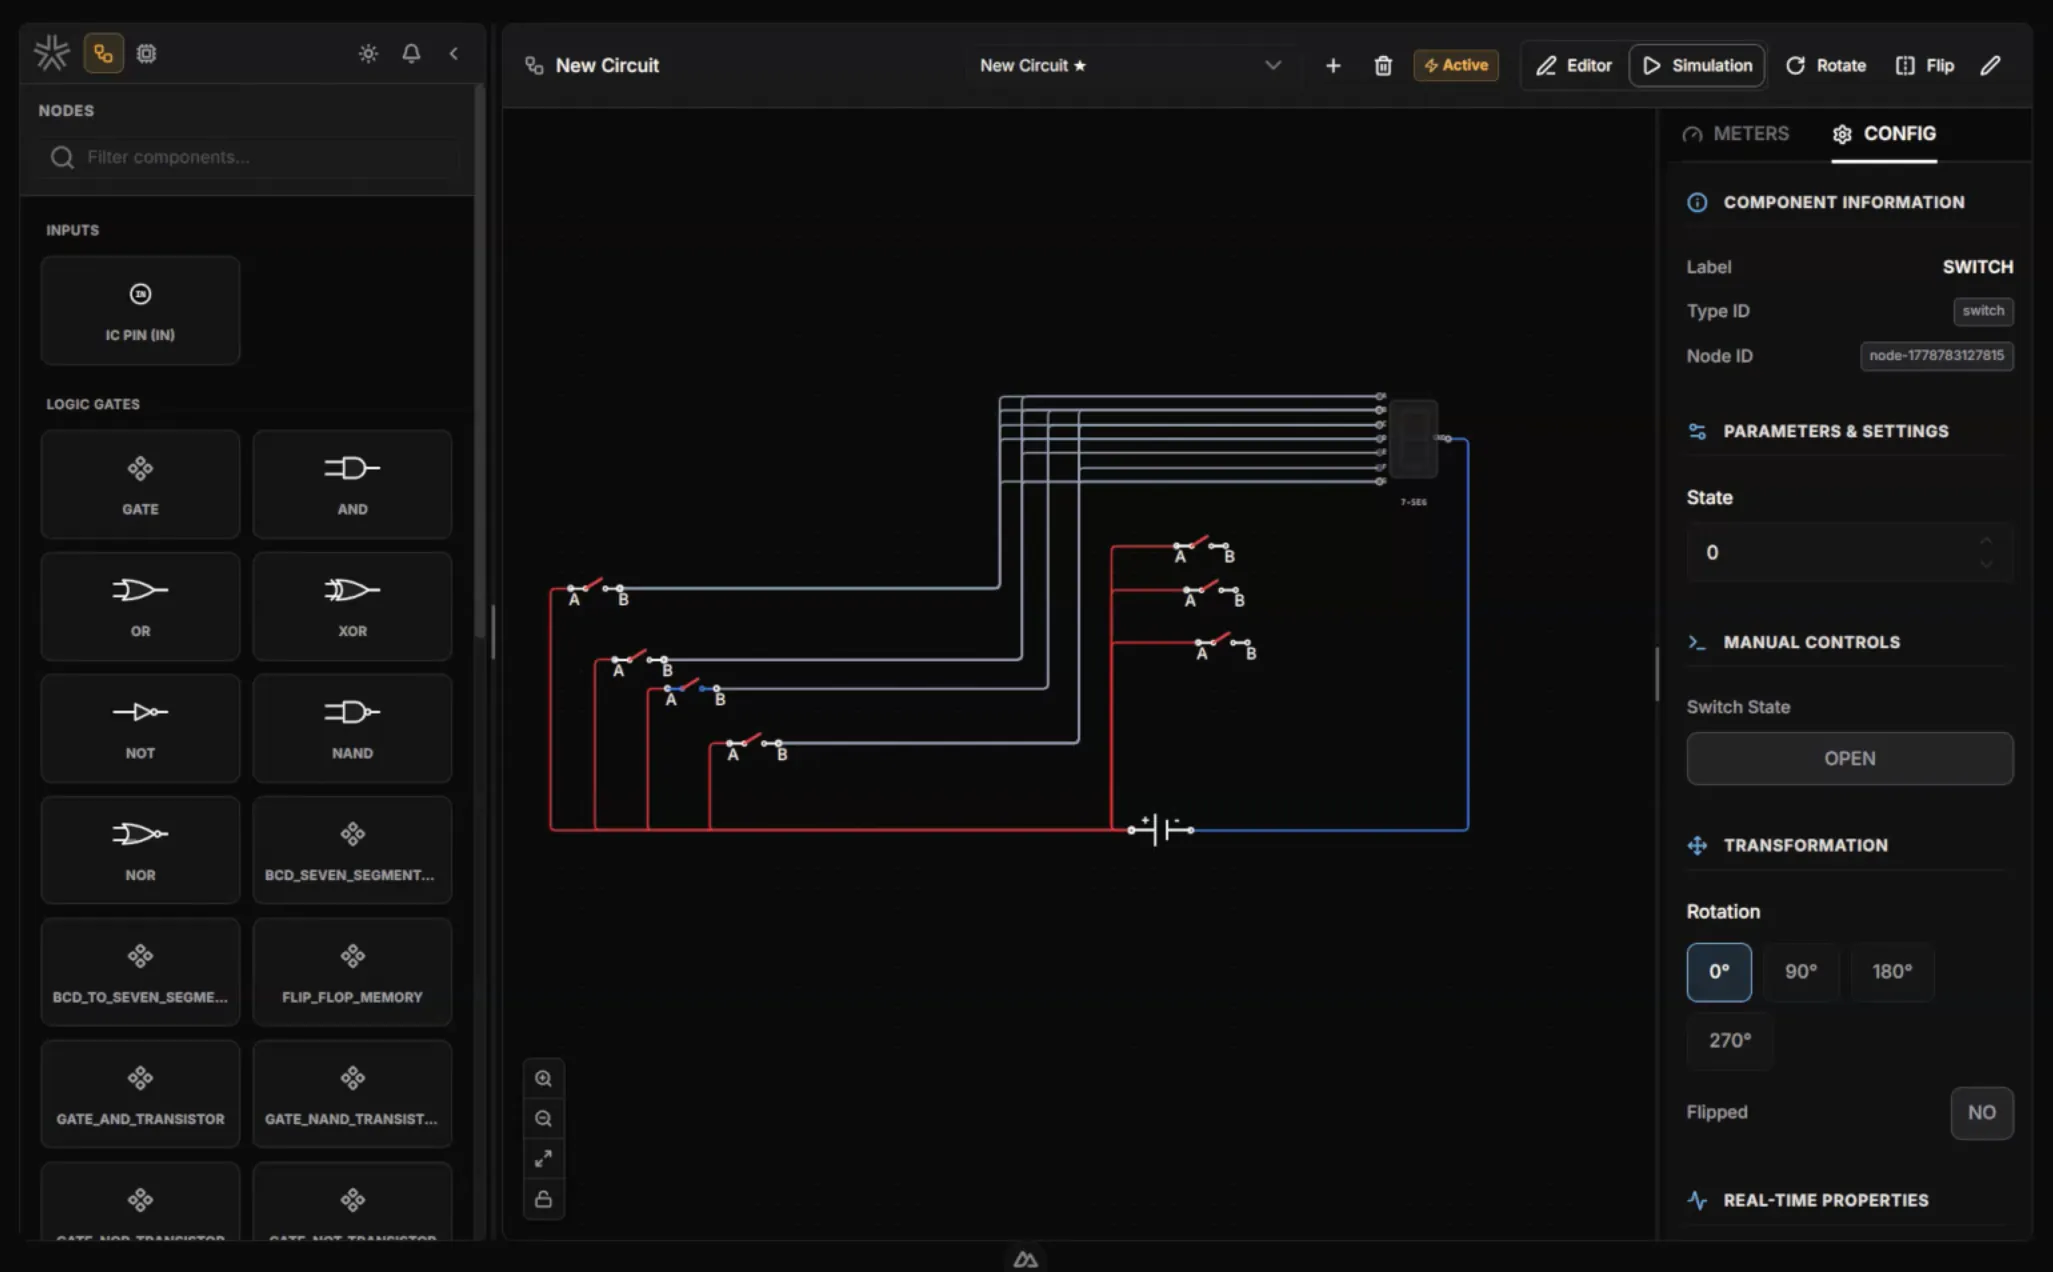Click the Filter components search field
This screenshot has width=2053, height=1272.
pos(250,157)
